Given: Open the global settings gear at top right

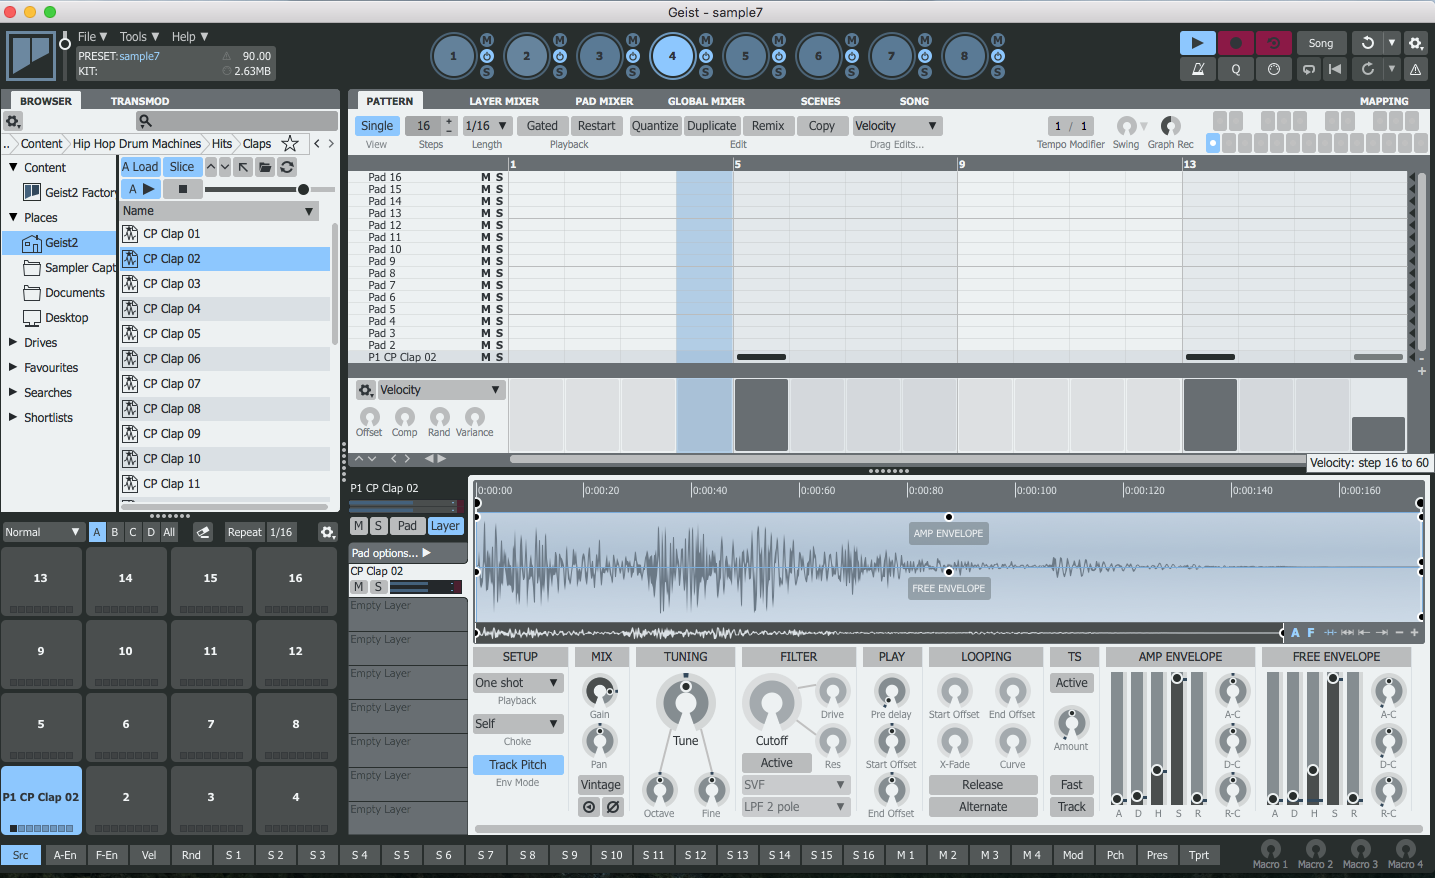Looking at the screenshot, I should tap(1415, 43).
